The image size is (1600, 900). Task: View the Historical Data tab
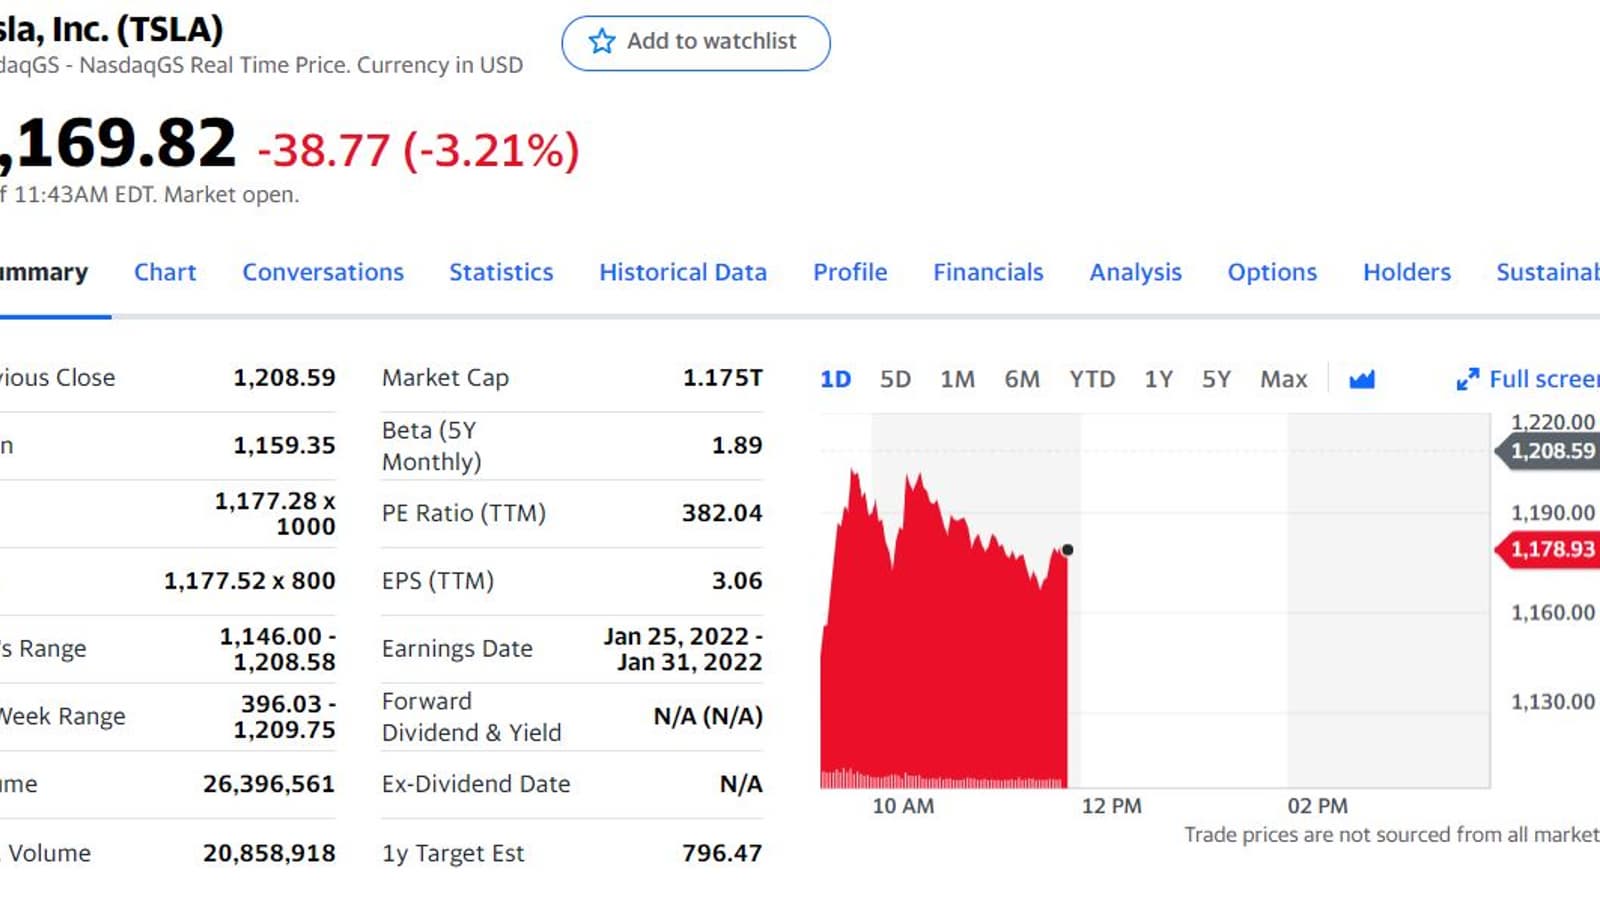click(683, 272)
